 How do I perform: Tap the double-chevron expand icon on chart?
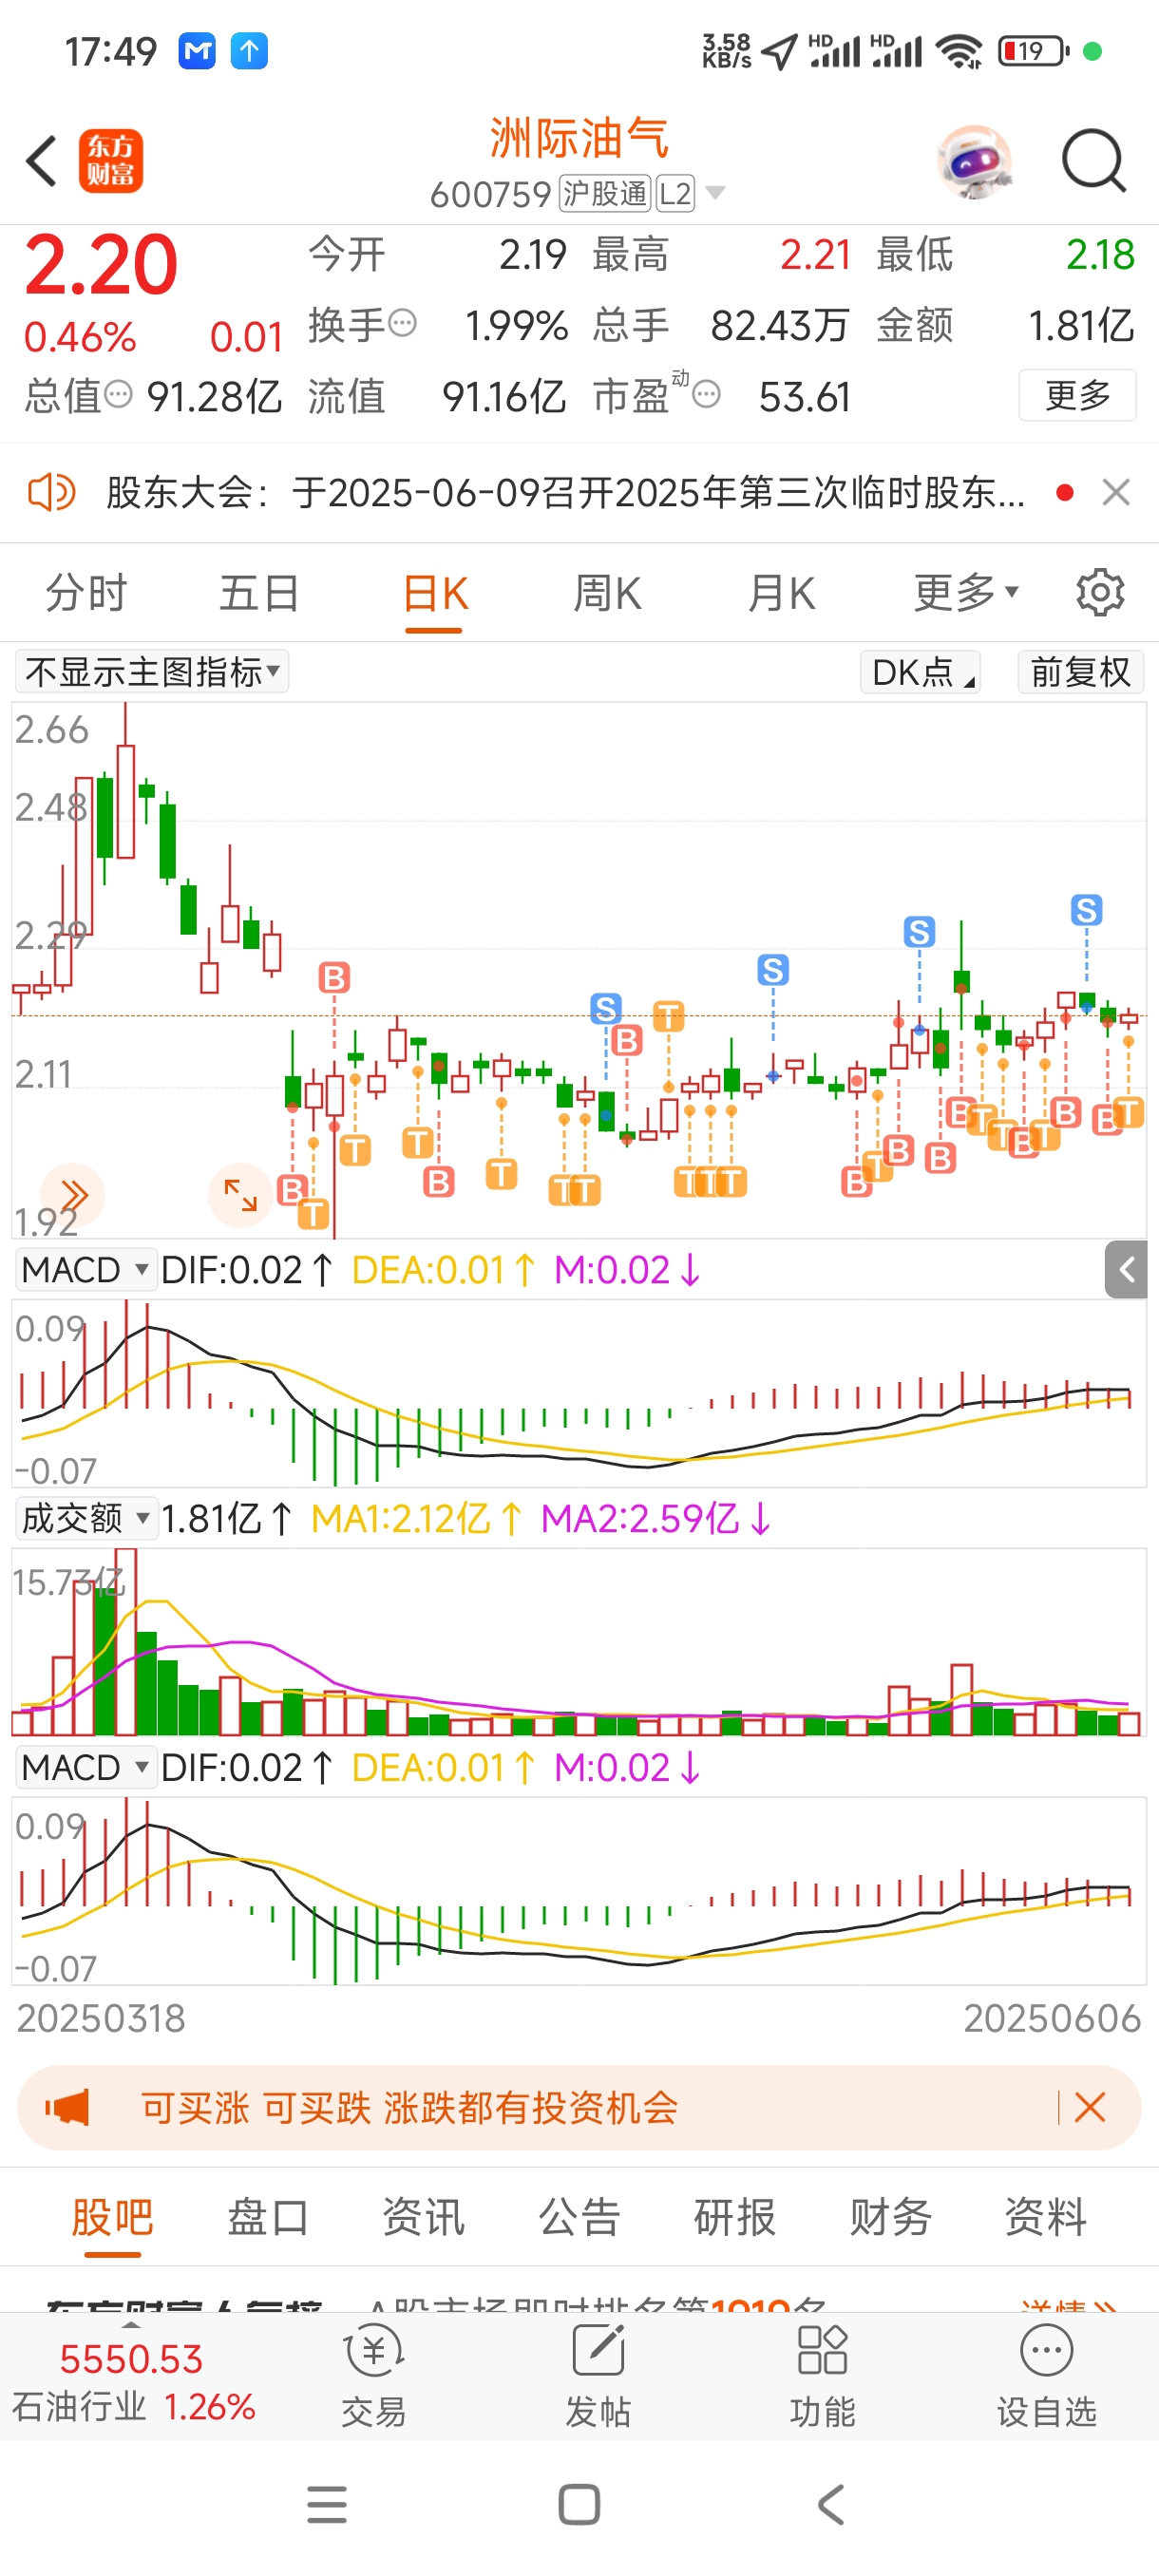click(72, 1195)
